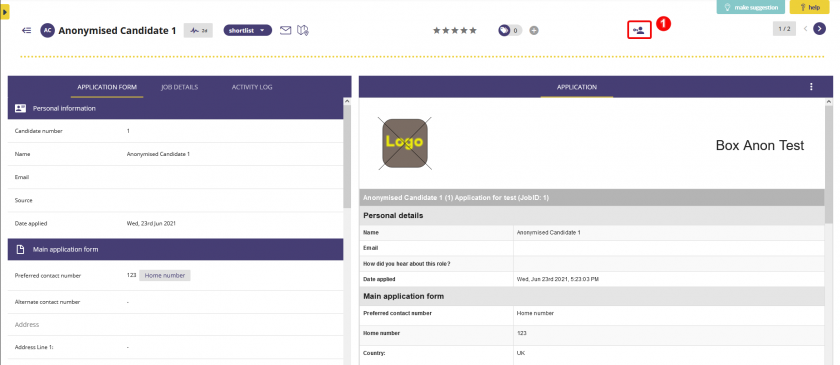Click the tags counter badge
This screenshot has width=840, height=365.
pyautogui.click(x=509, y=31)
